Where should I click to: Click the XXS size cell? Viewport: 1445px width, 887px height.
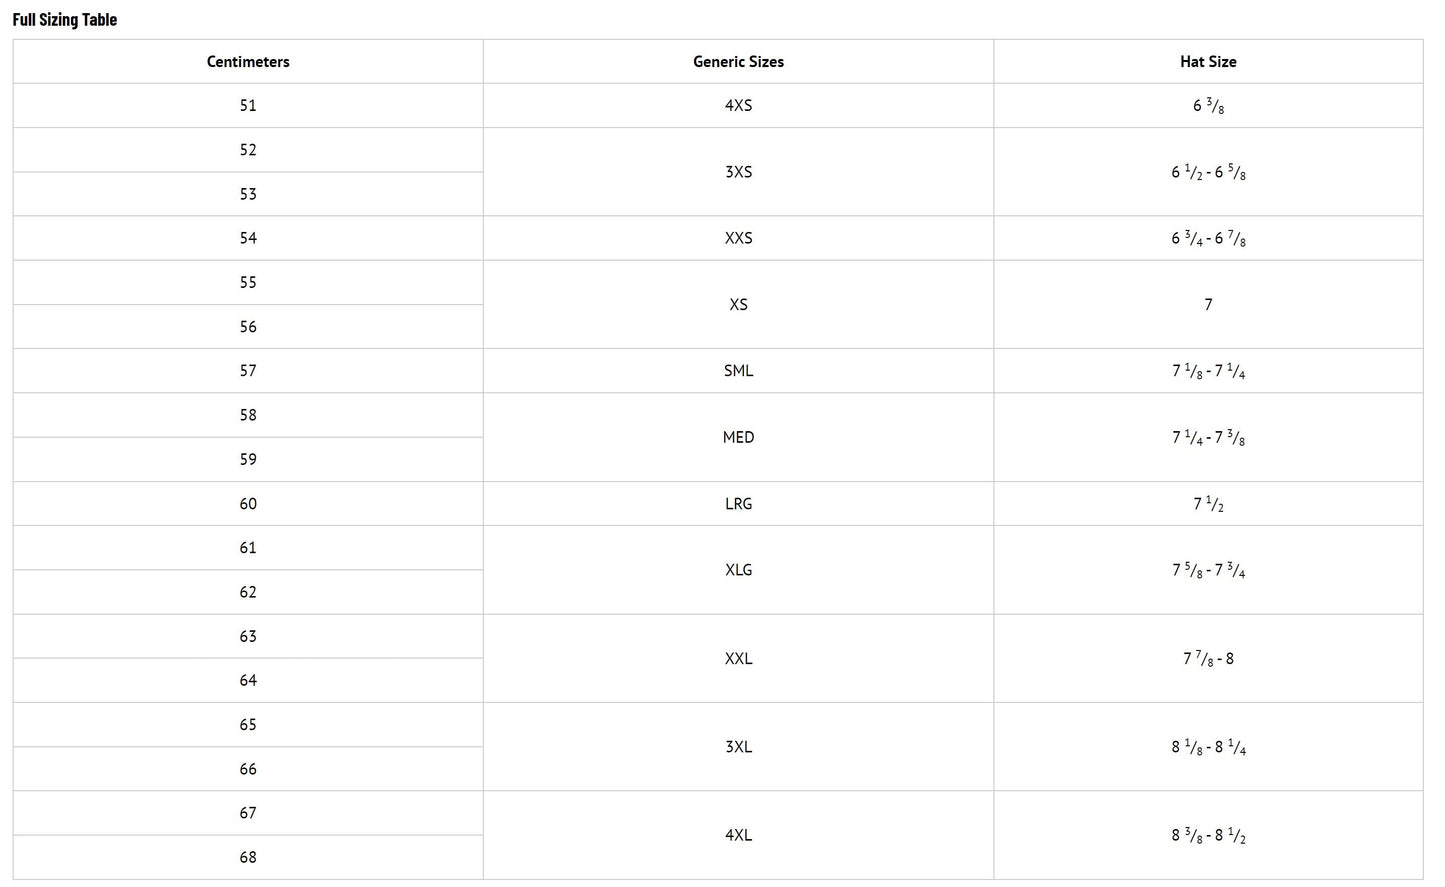click(738, 238)
